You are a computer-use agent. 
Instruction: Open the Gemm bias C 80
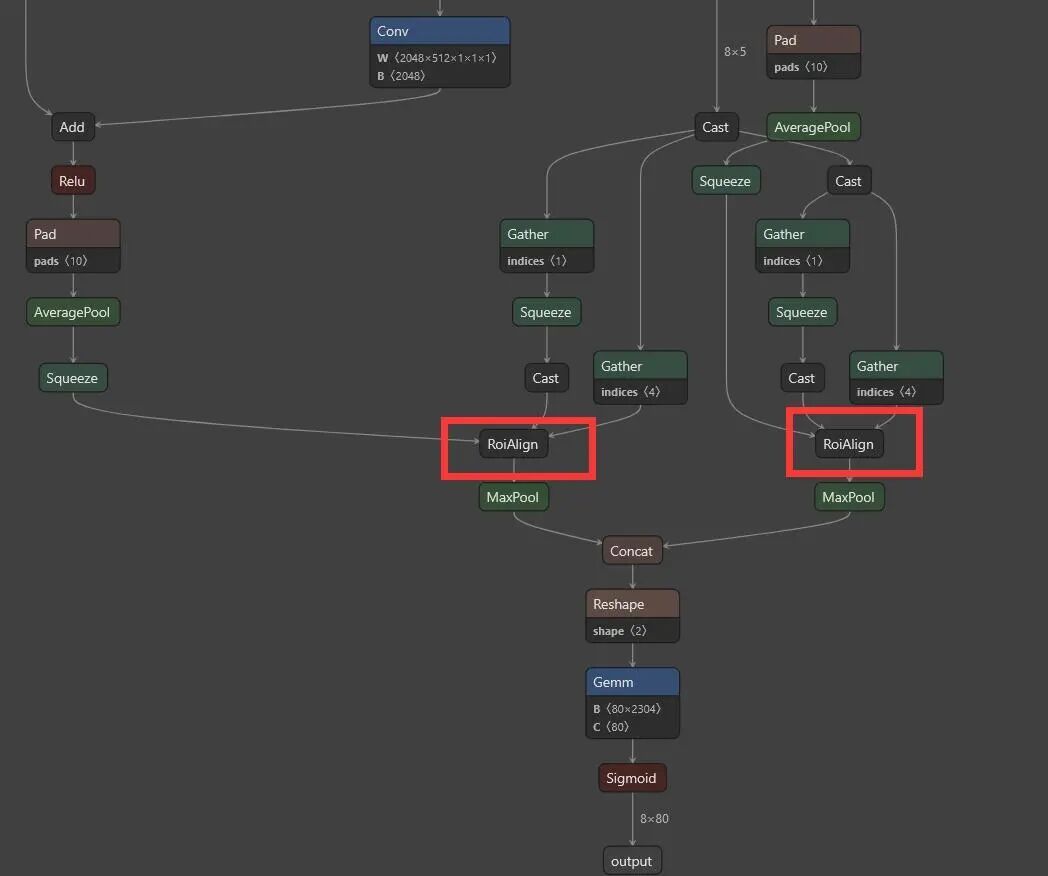pyautogui.click(x=611, y=726)
